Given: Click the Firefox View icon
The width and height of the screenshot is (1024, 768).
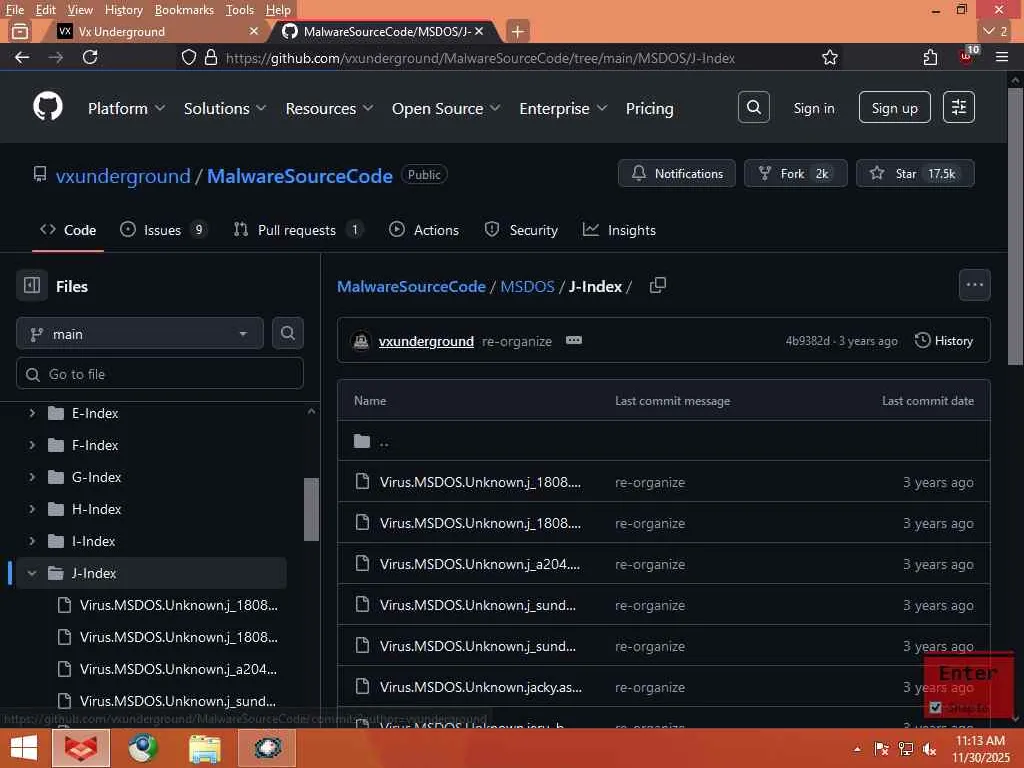Looking at the screenshot, I should tap(20, 31).
